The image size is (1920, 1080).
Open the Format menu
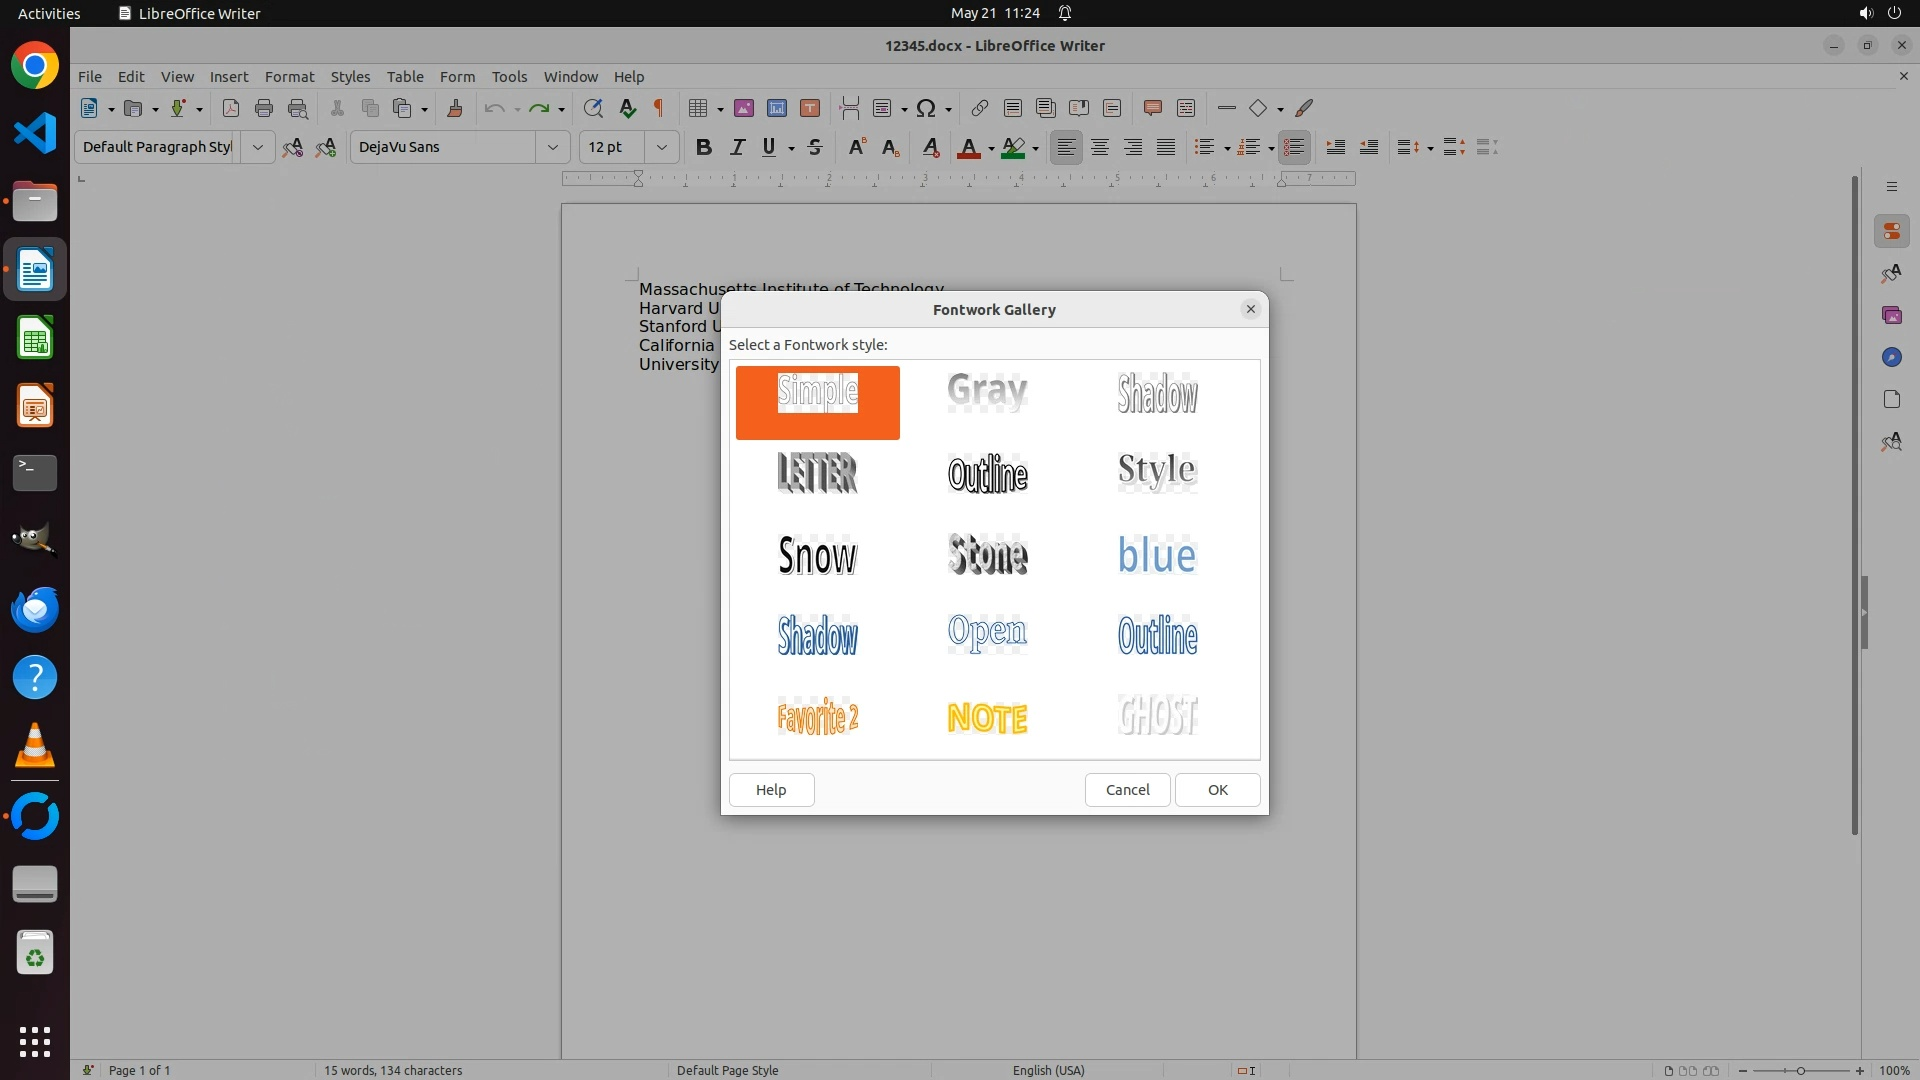[x=289, y=77]
